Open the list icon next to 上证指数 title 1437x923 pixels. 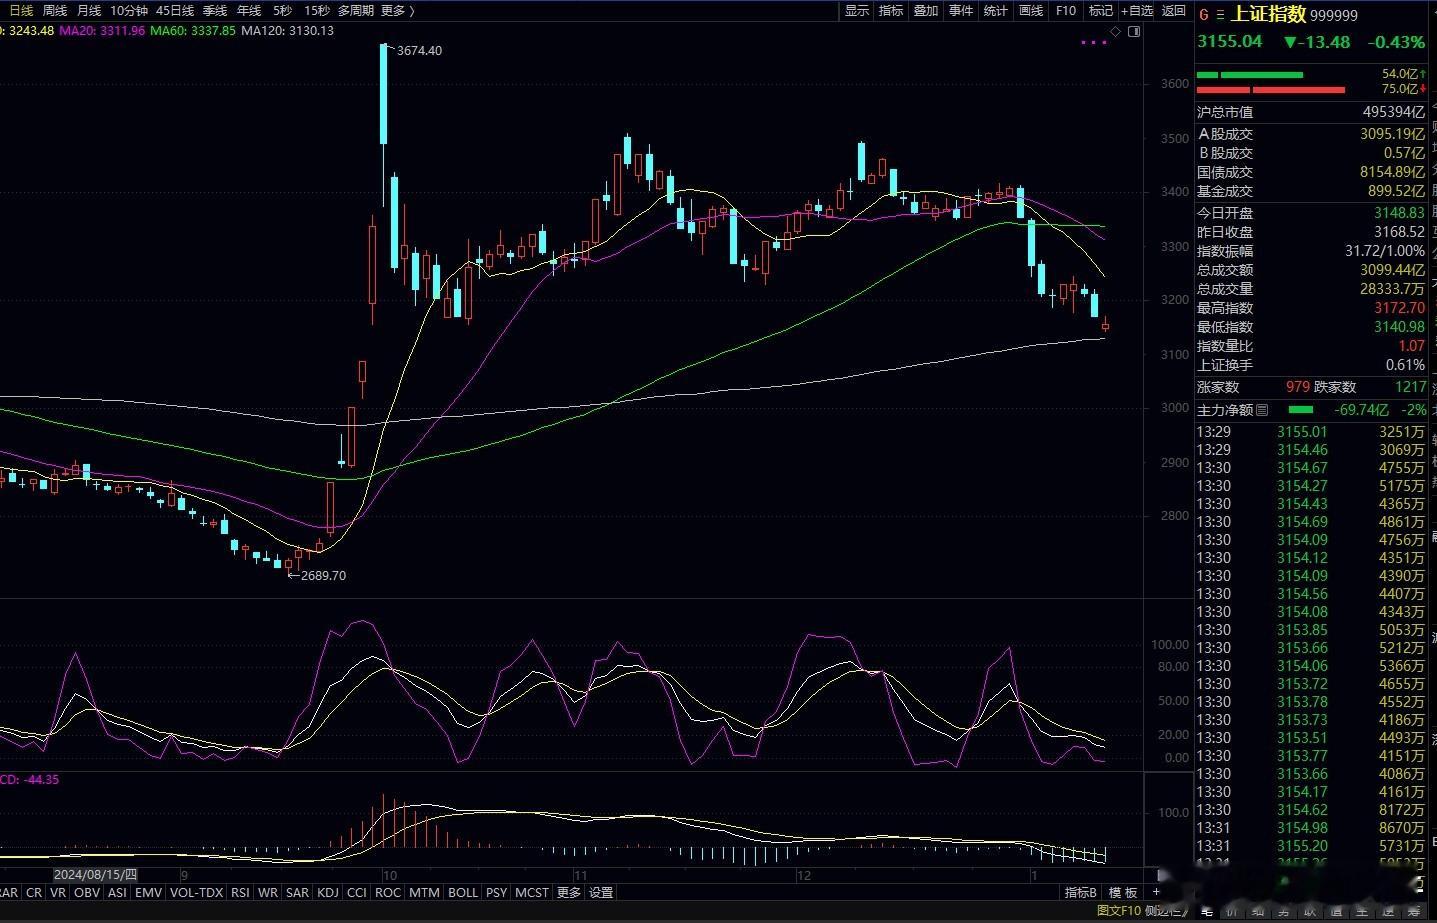(1218, 15)
